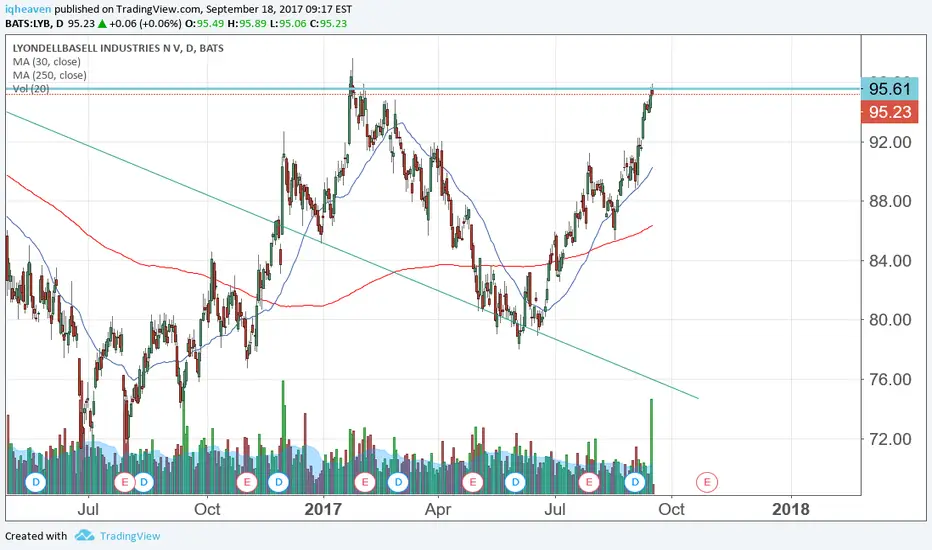Click the earnings 'E' marker just after Apr 2017
The width and height of the screenshot is (932, 550).
click(473, 482)
